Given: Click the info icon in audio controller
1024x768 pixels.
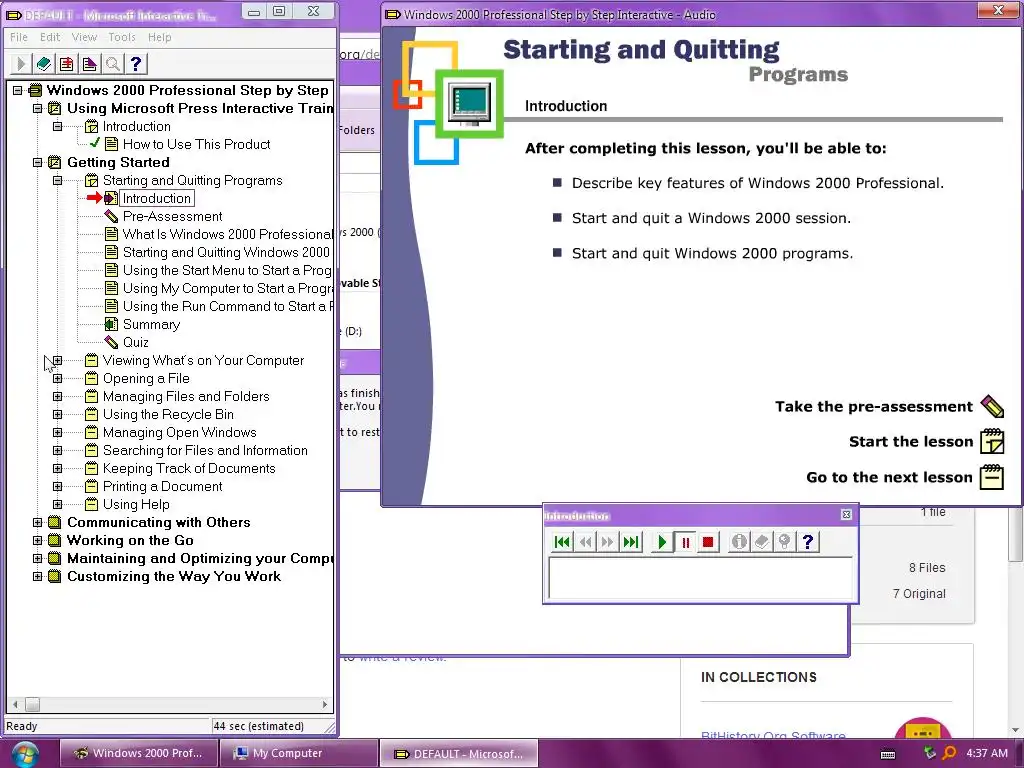Looking at the screenshot, I should (739, 542).
